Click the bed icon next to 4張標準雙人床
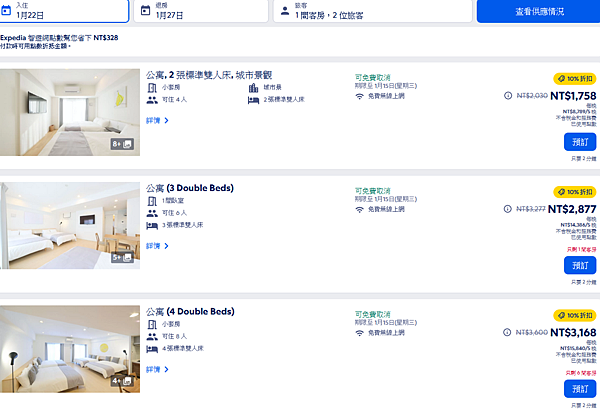 (x=152, y=349)
